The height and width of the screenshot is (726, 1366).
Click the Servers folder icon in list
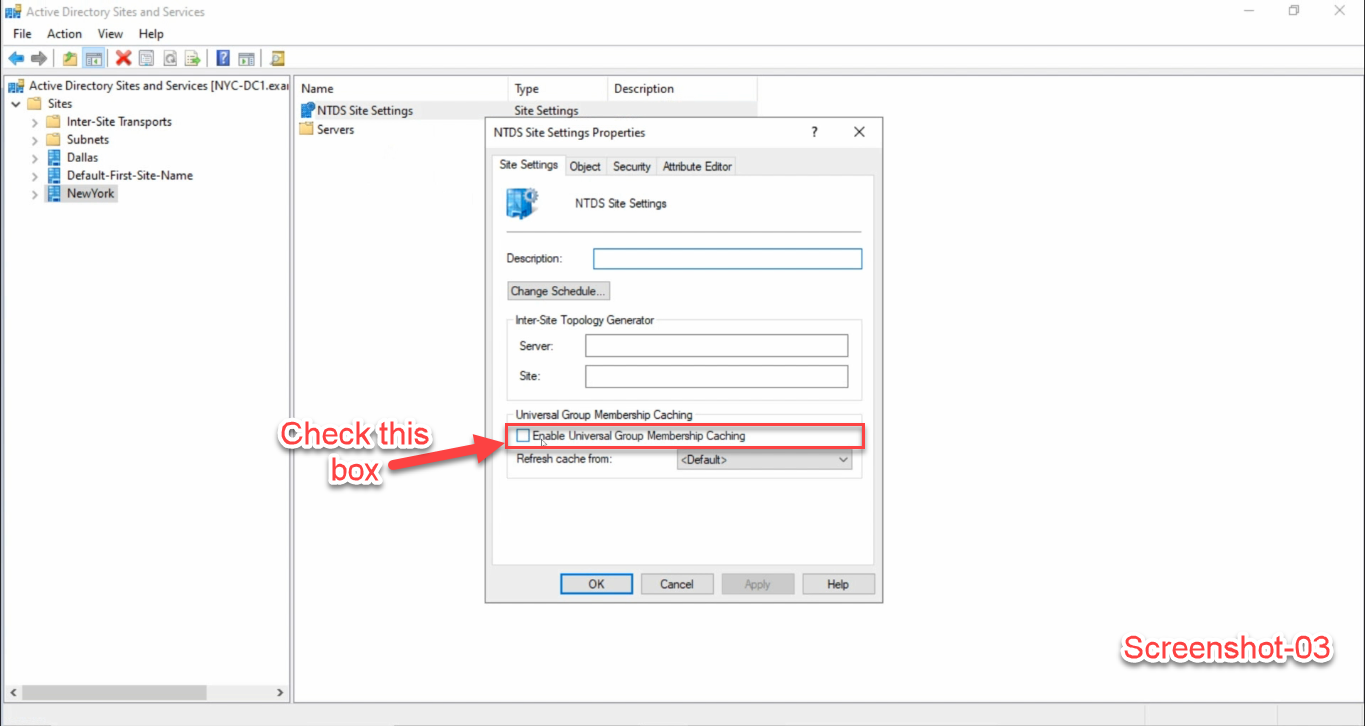point(307,129)
